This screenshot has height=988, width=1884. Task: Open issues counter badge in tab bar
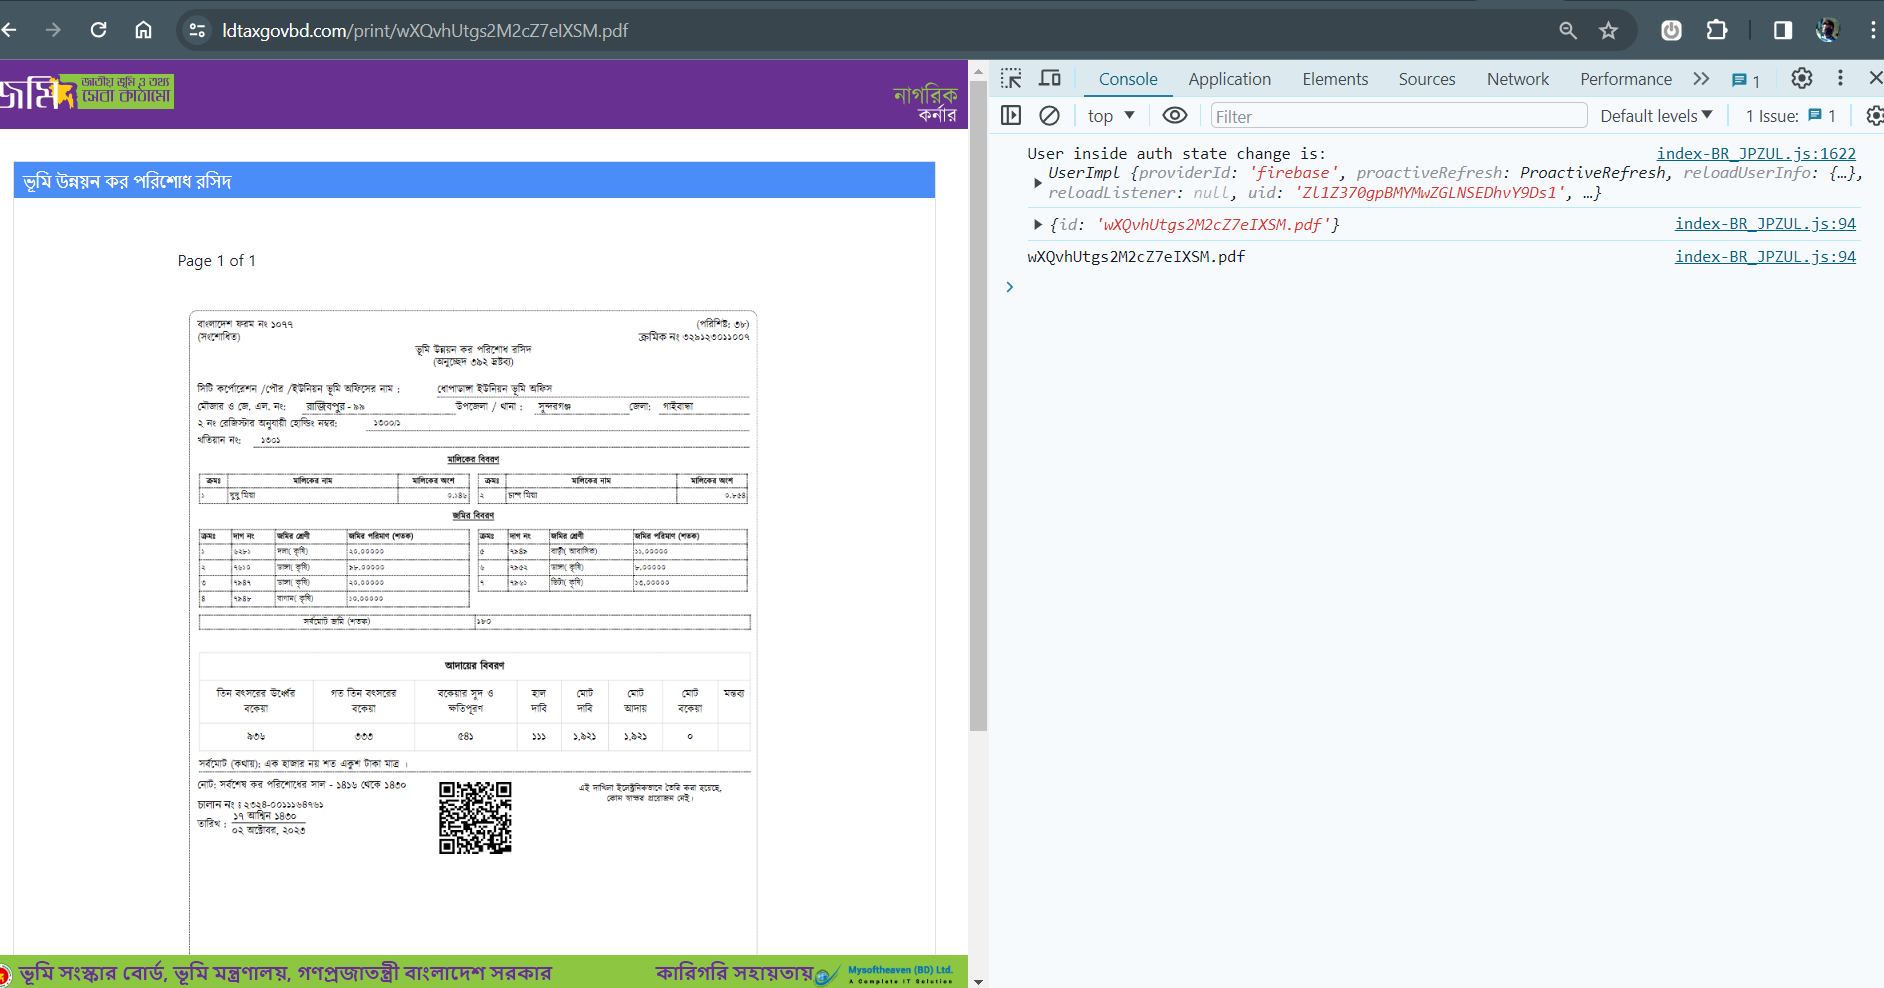point(1746,80)
